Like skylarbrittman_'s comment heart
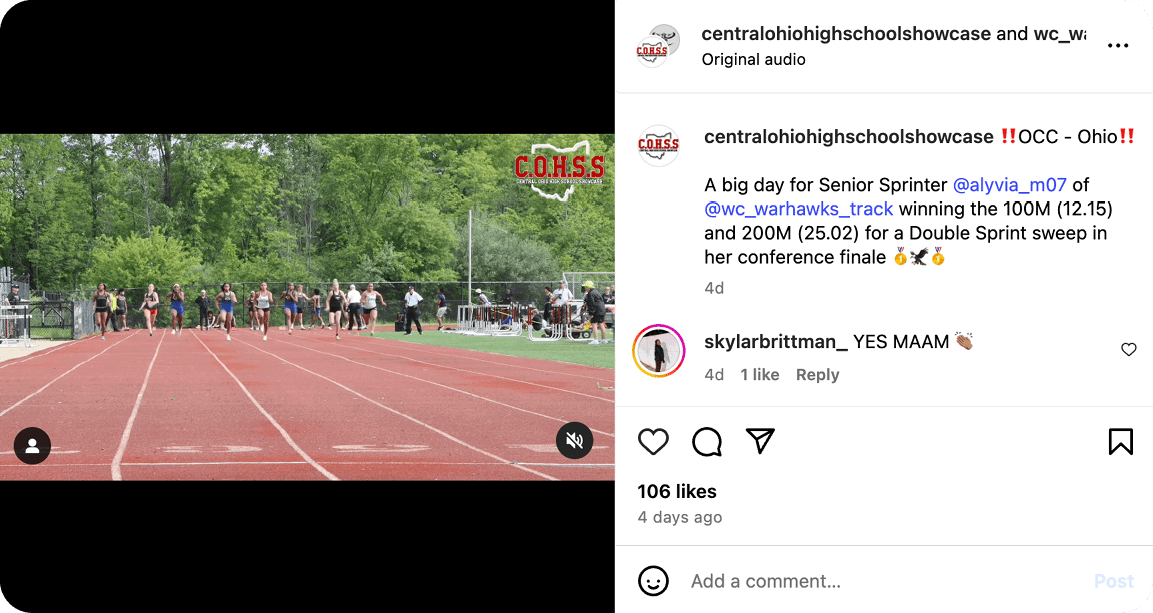The width and height of the screenshot is (1153, 613). point(1129,350)
